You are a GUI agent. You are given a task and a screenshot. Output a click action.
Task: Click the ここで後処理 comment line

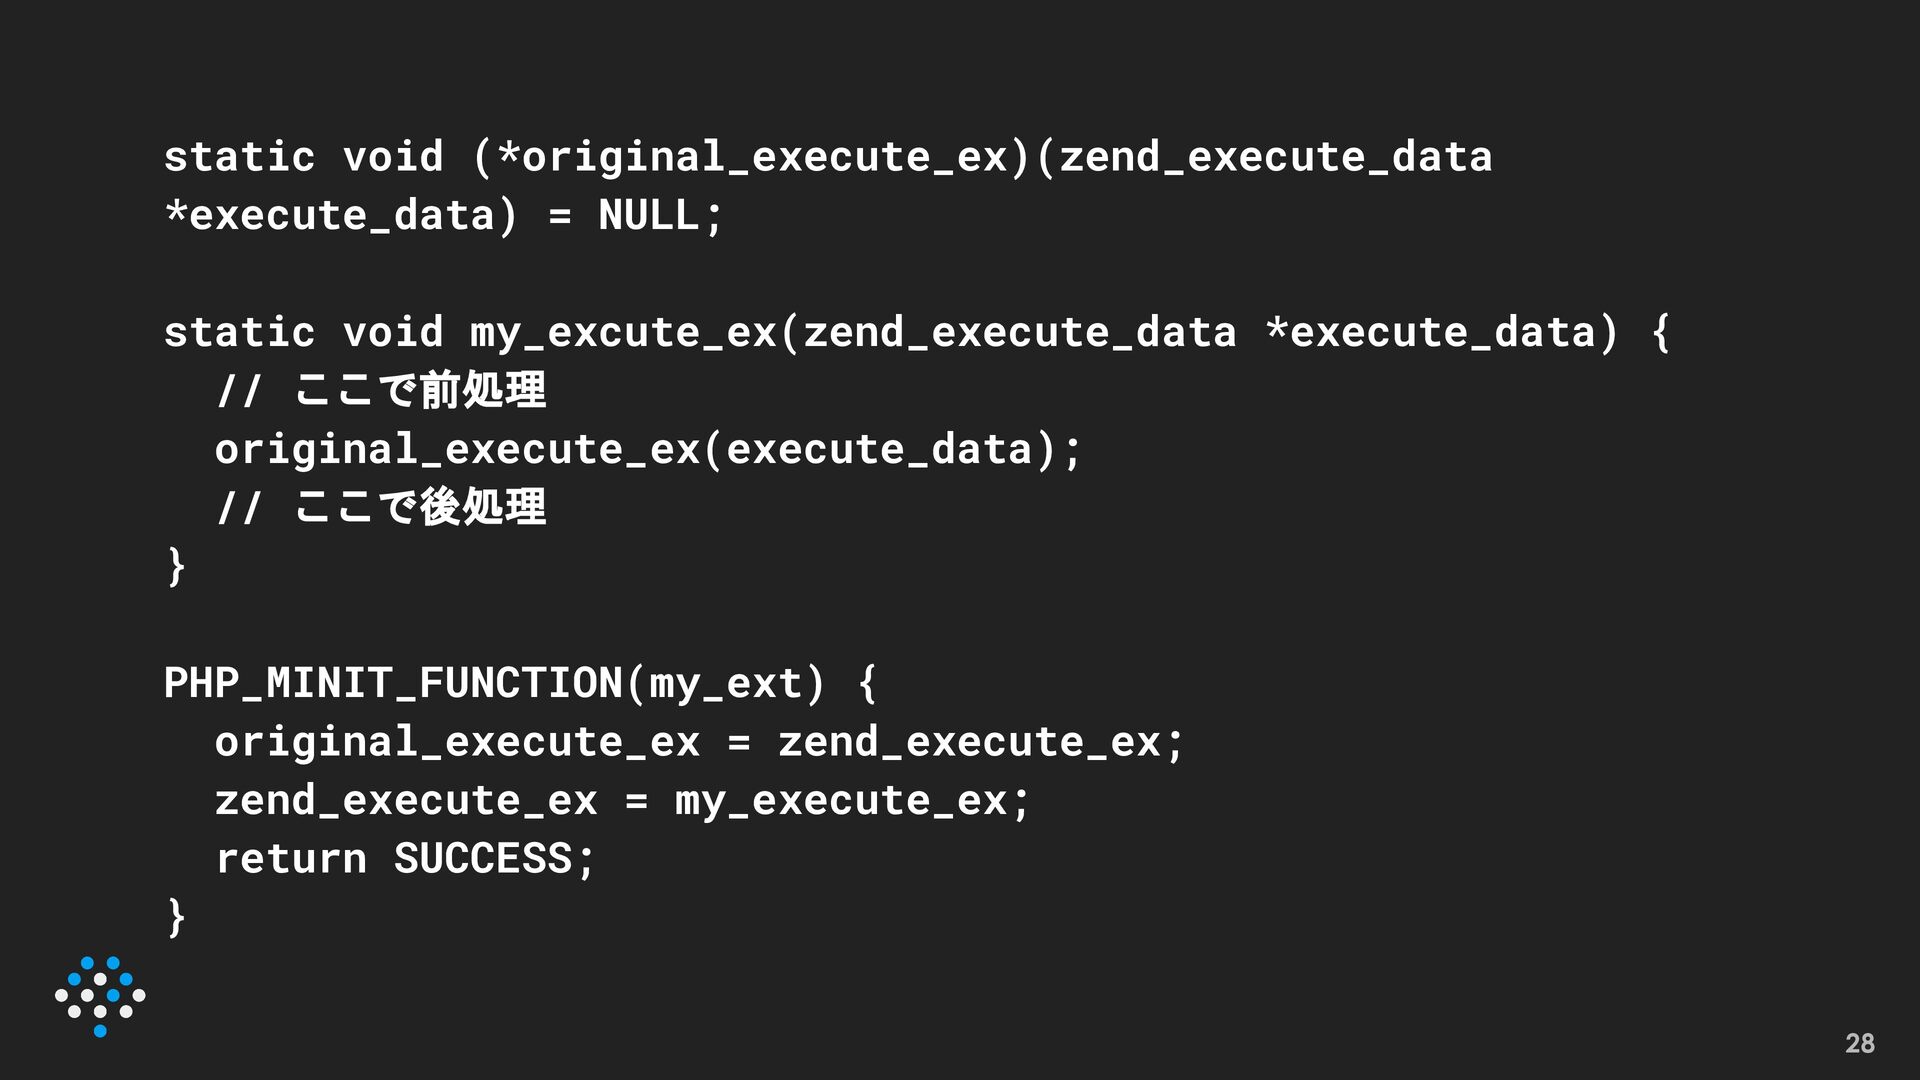(x=381, y=507)
